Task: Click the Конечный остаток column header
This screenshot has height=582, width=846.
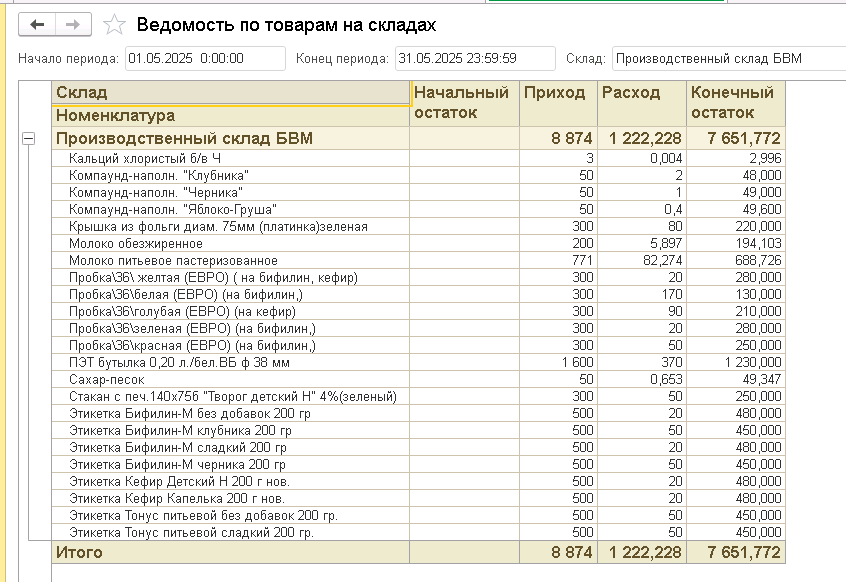Action: point(736,103)
